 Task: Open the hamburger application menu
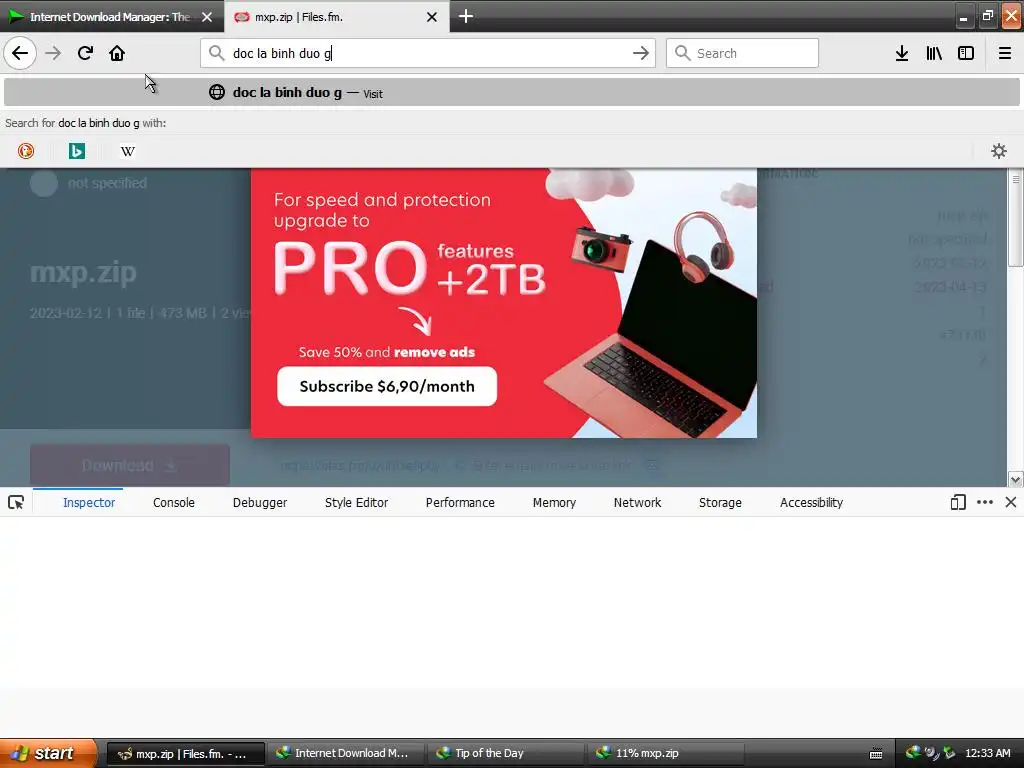[1004, 53]
